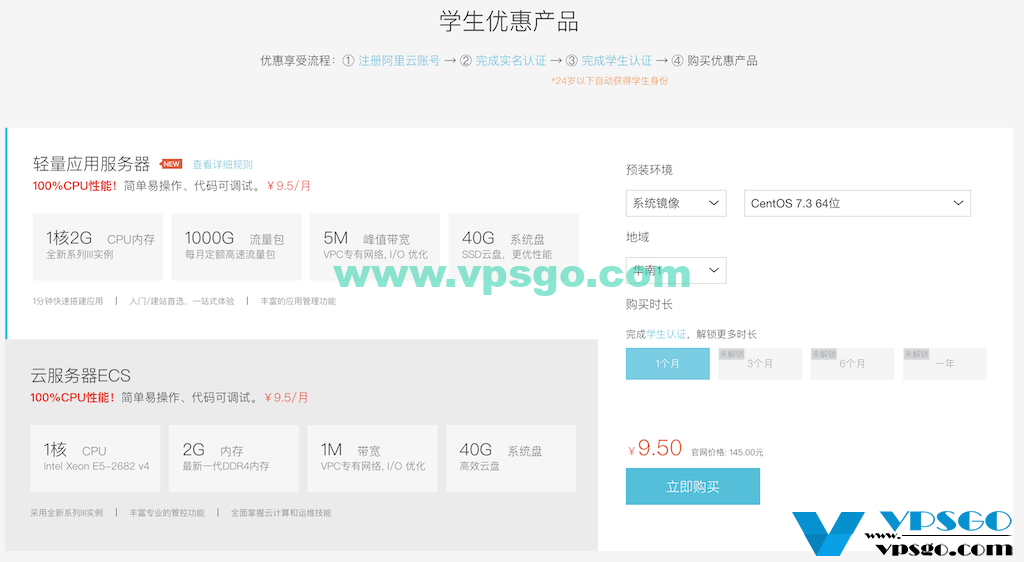Click 官网价格: 145.00元 text
Screen dimensions: 1024x562
(727, 452)
